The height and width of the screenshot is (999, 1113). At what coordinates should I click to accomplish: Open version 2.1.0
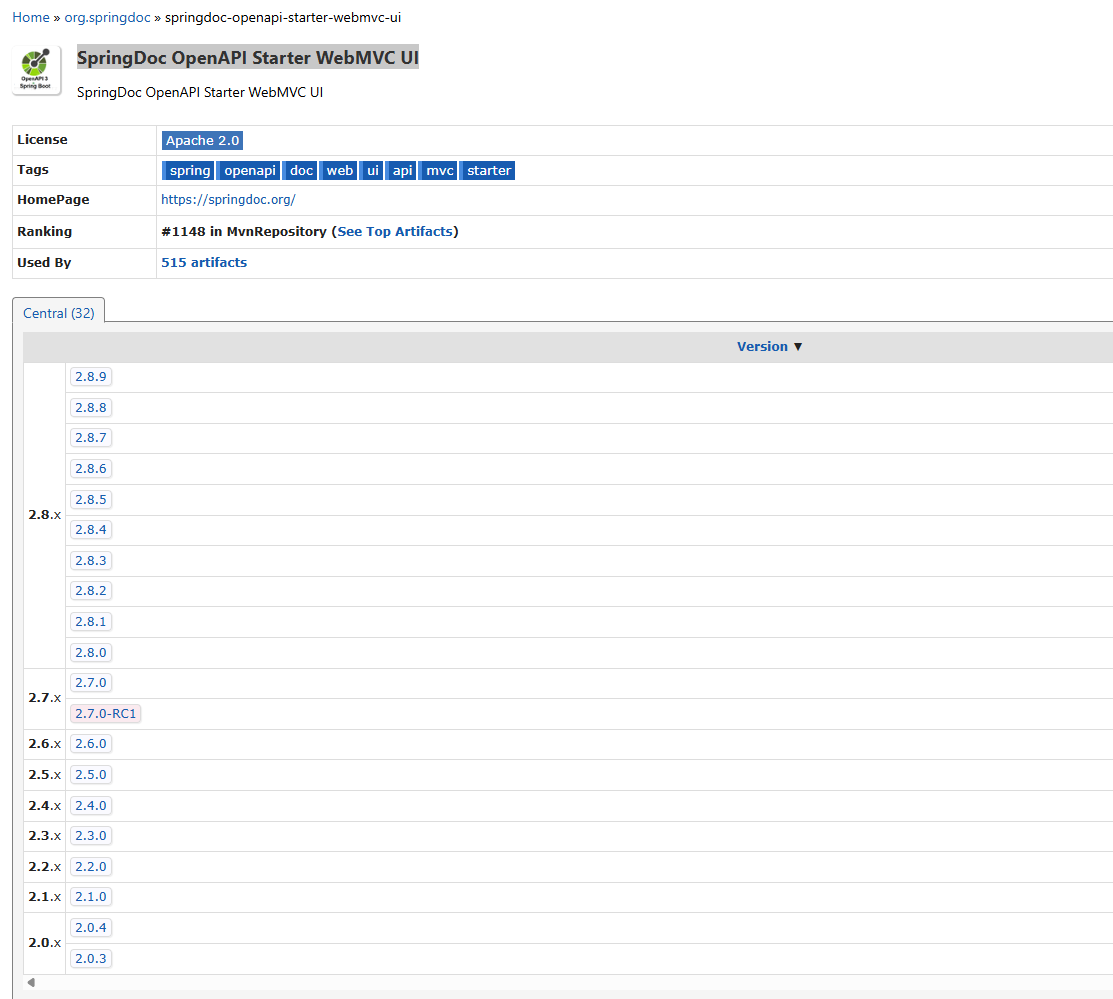pyautogui.click(x=91, y=897)
